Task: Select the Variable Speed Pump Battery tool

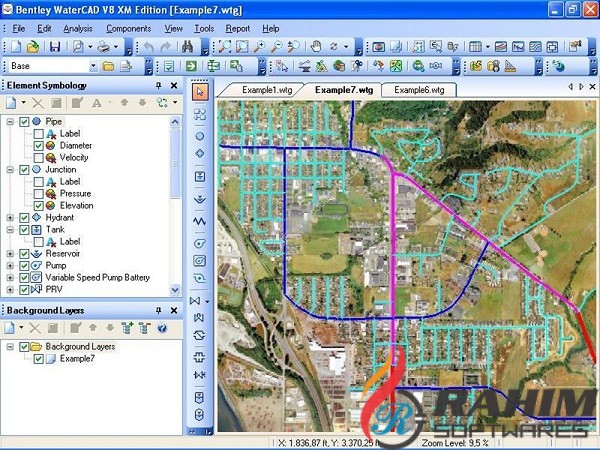Action: coord(200,261)
